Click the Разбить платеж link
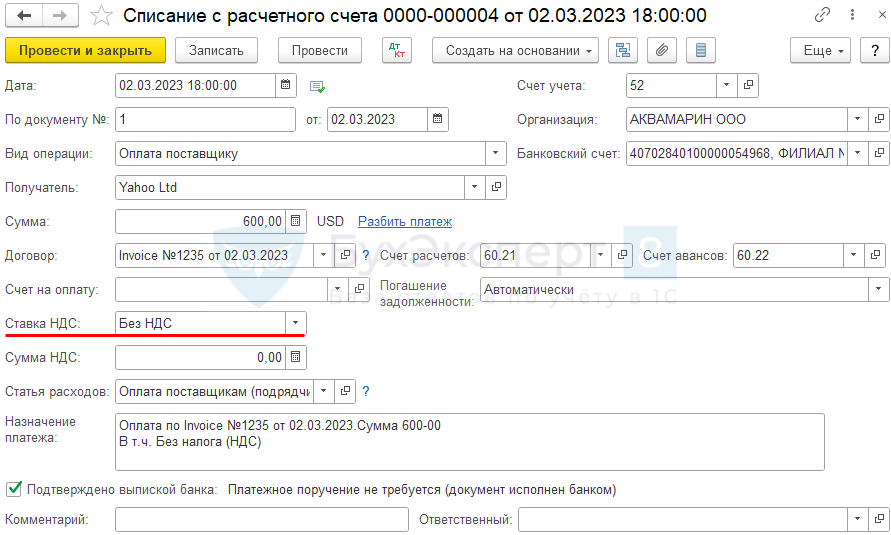The height and width of the screenshot is (535, 891). pyautogui.click(x=405, y=221)
